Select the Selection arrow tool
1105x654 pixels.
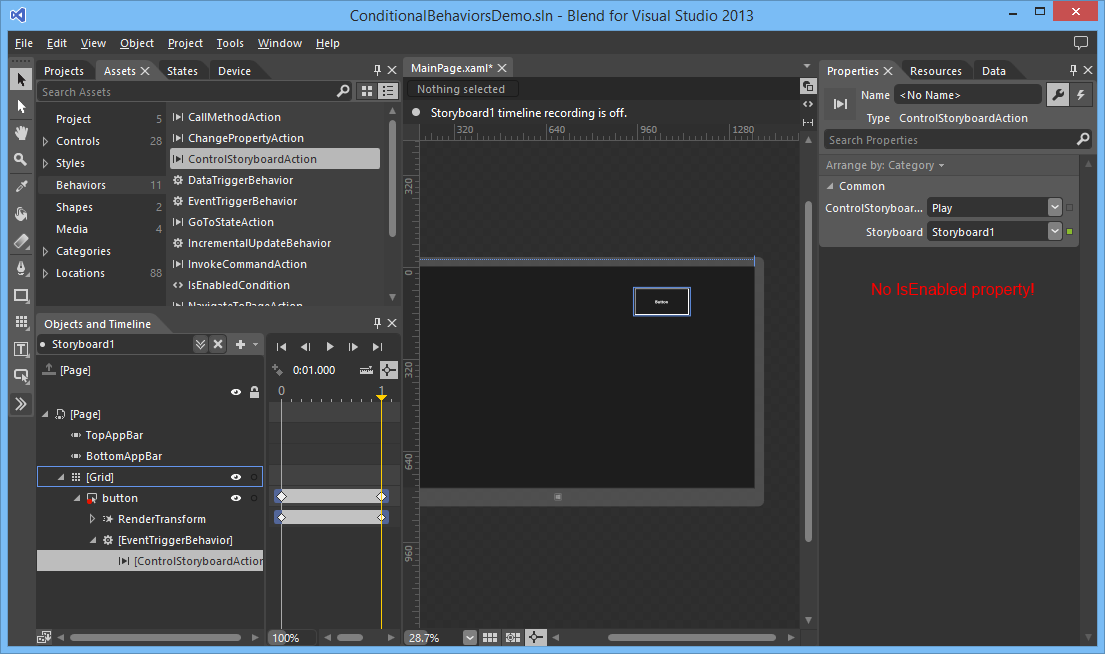[21, 79]
